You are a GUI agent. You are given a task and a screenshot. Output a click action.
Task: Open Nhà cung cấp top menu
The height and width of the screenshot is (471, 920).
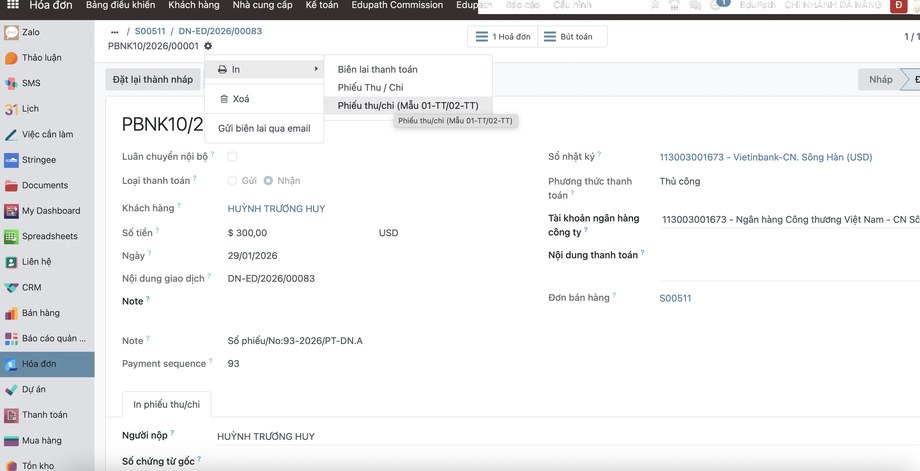(x=262, y=5)
